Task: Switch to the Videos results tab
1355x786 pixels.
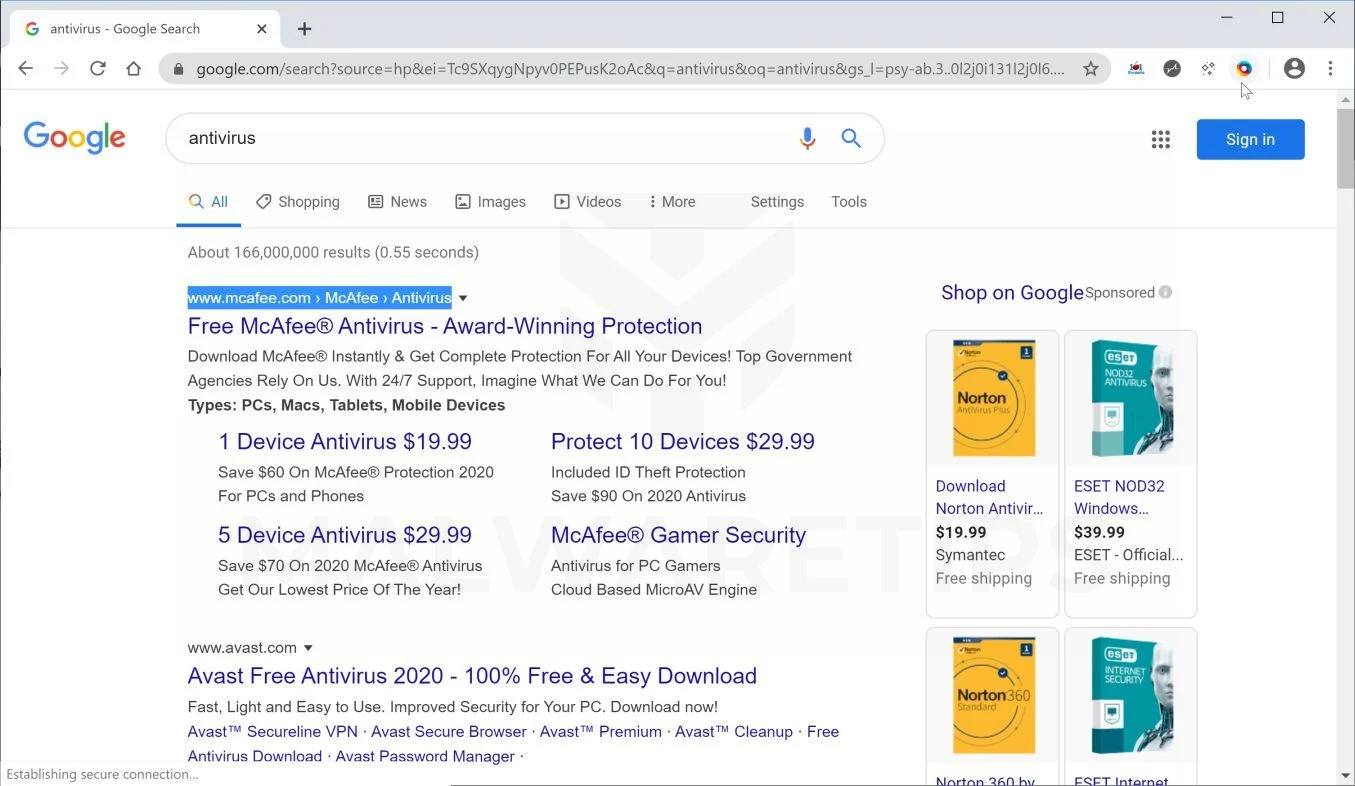Action: 588,202
